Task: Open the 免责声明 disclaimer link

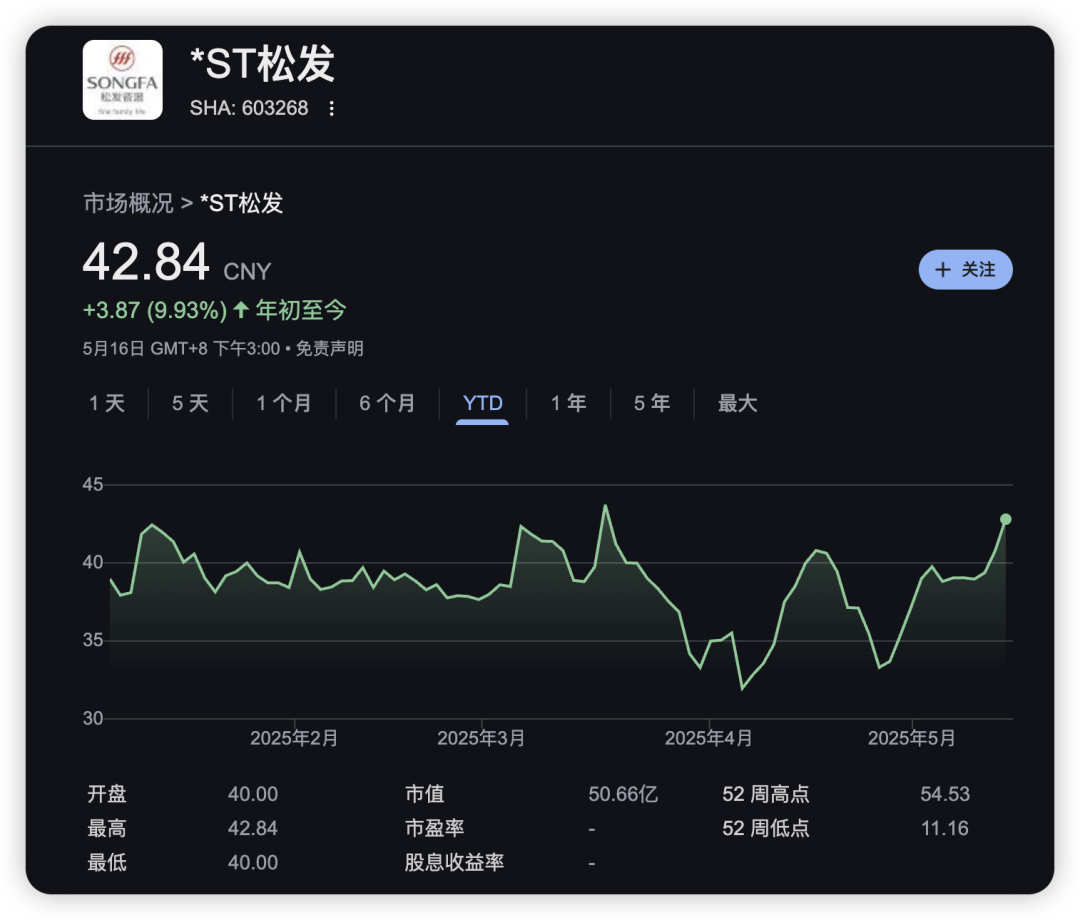Action: click(329, 348)
